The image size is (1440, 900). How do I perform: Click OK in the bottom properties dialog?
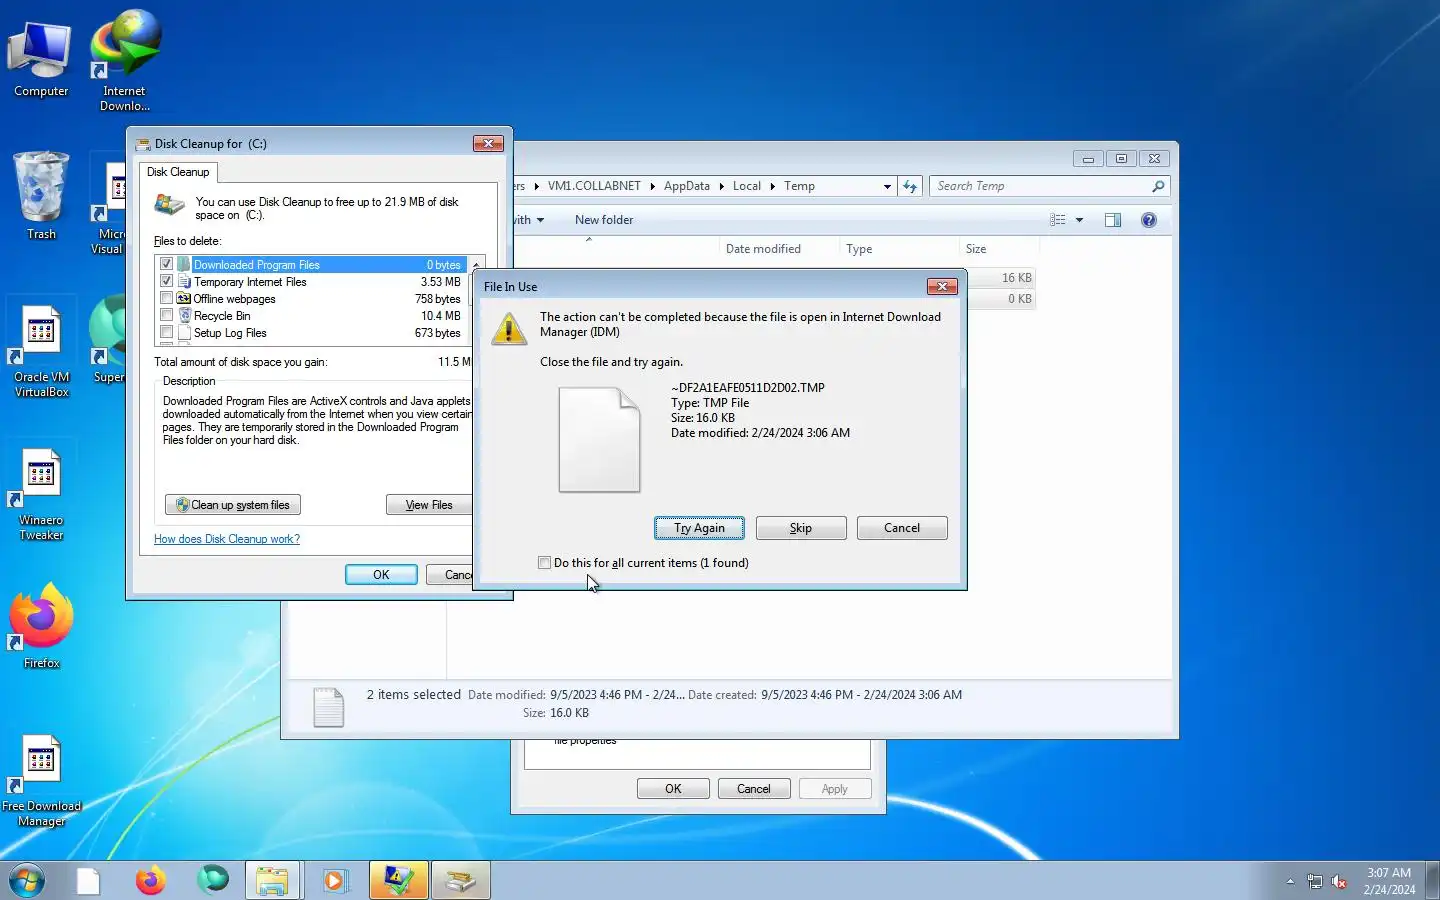(x=673, y=789)
